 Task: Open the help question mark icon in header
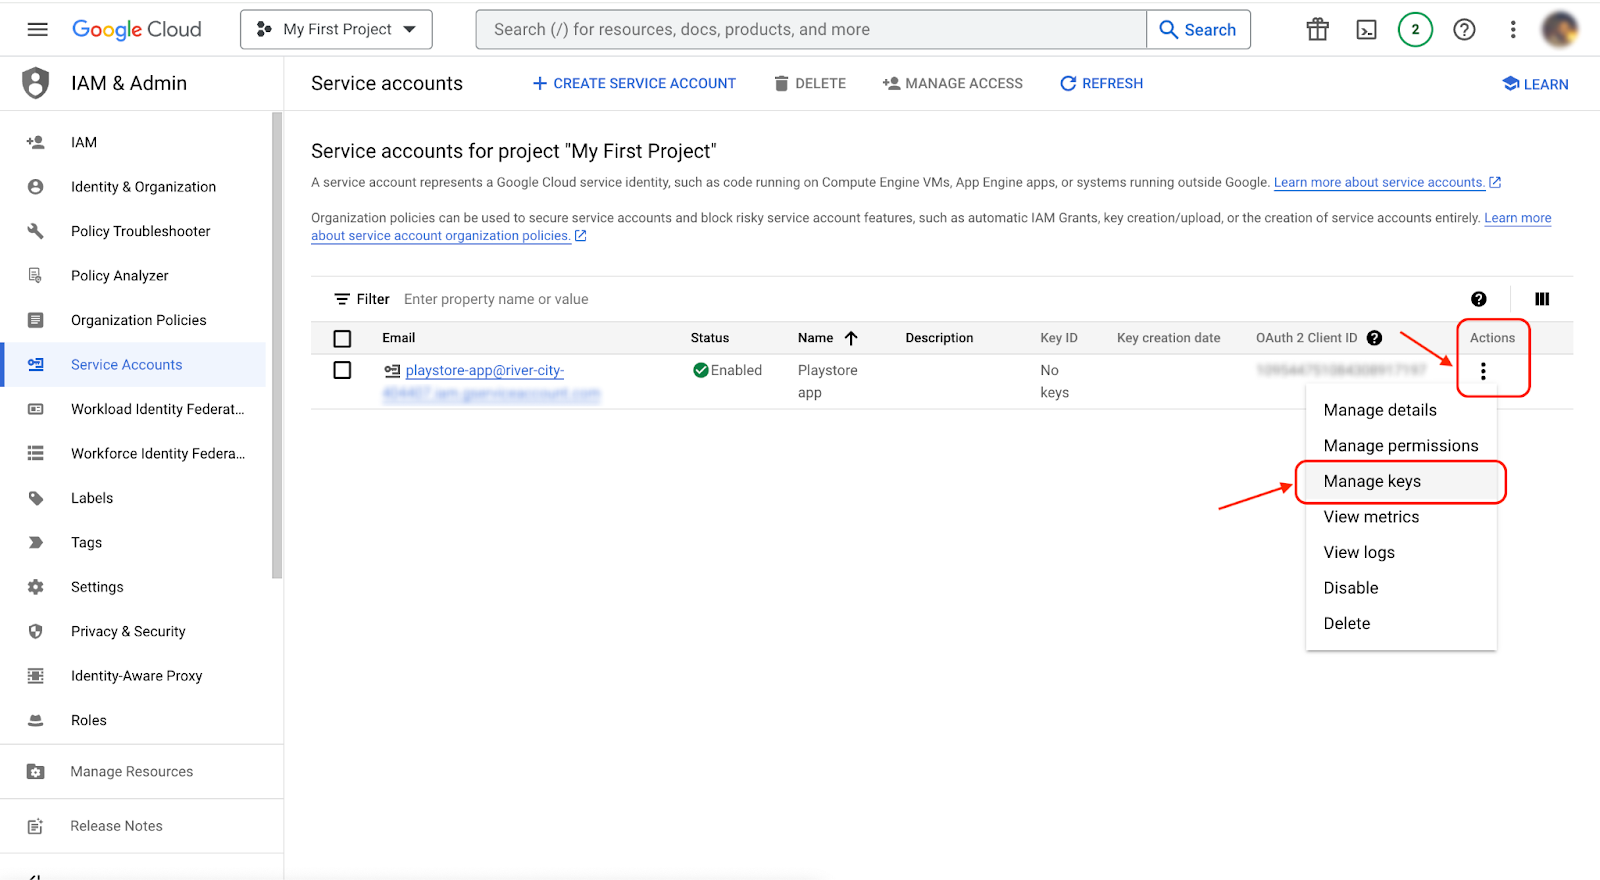coord(1464,30)
